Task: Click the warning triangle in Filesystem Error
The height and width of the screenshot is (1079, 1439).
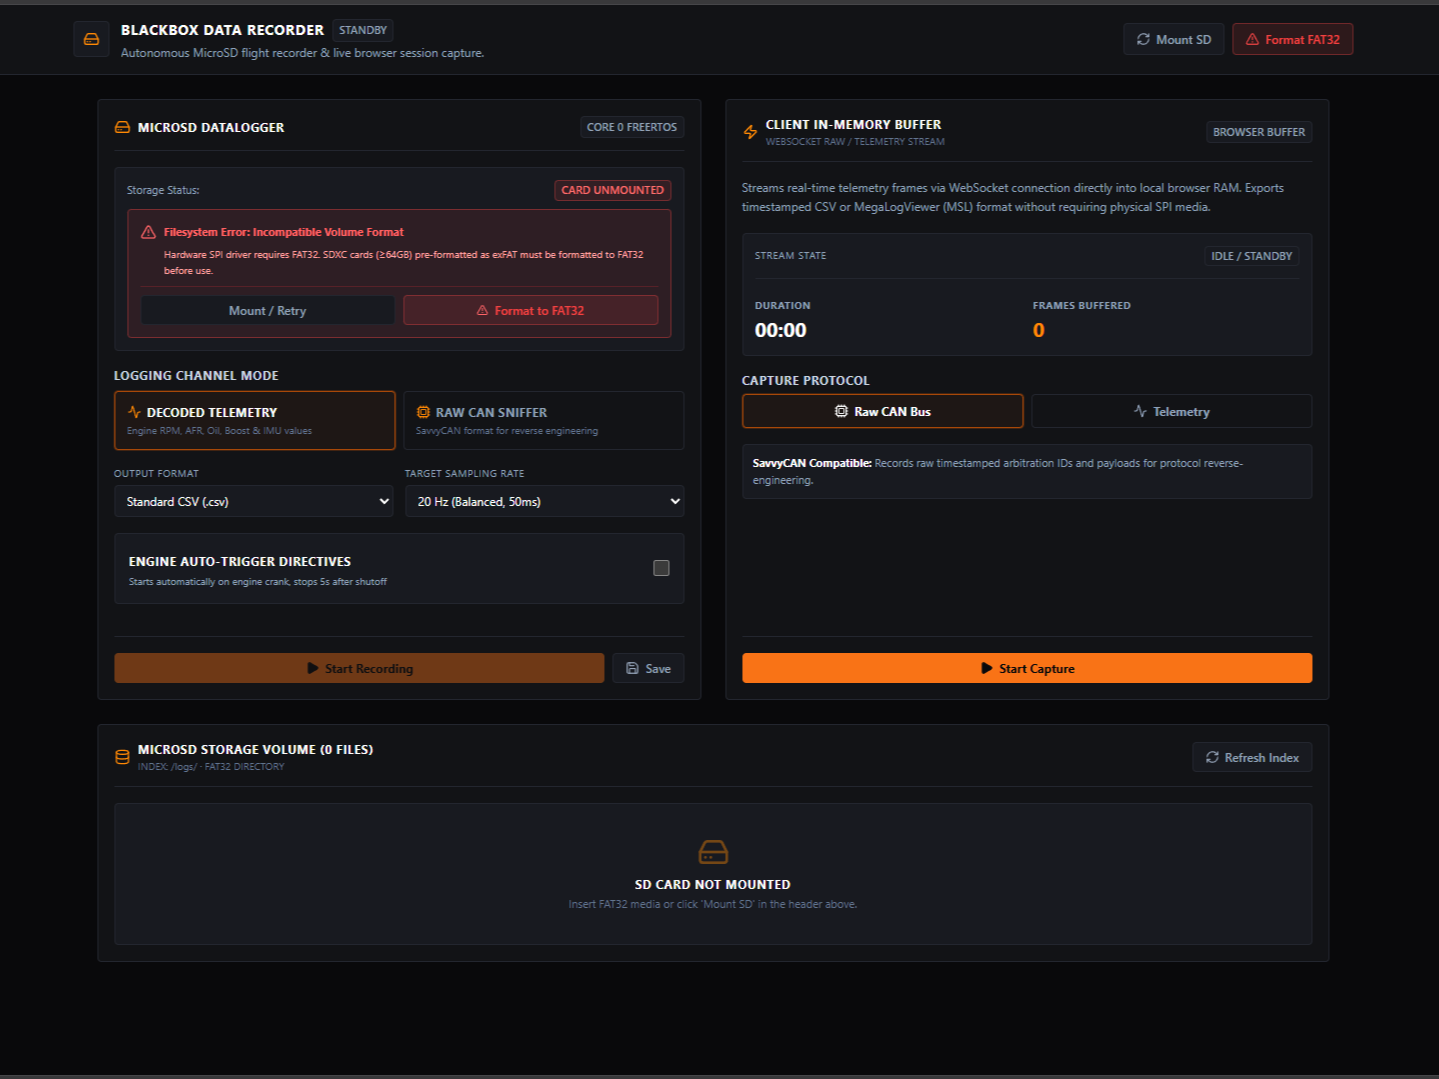Action: (x=148, y=232)
